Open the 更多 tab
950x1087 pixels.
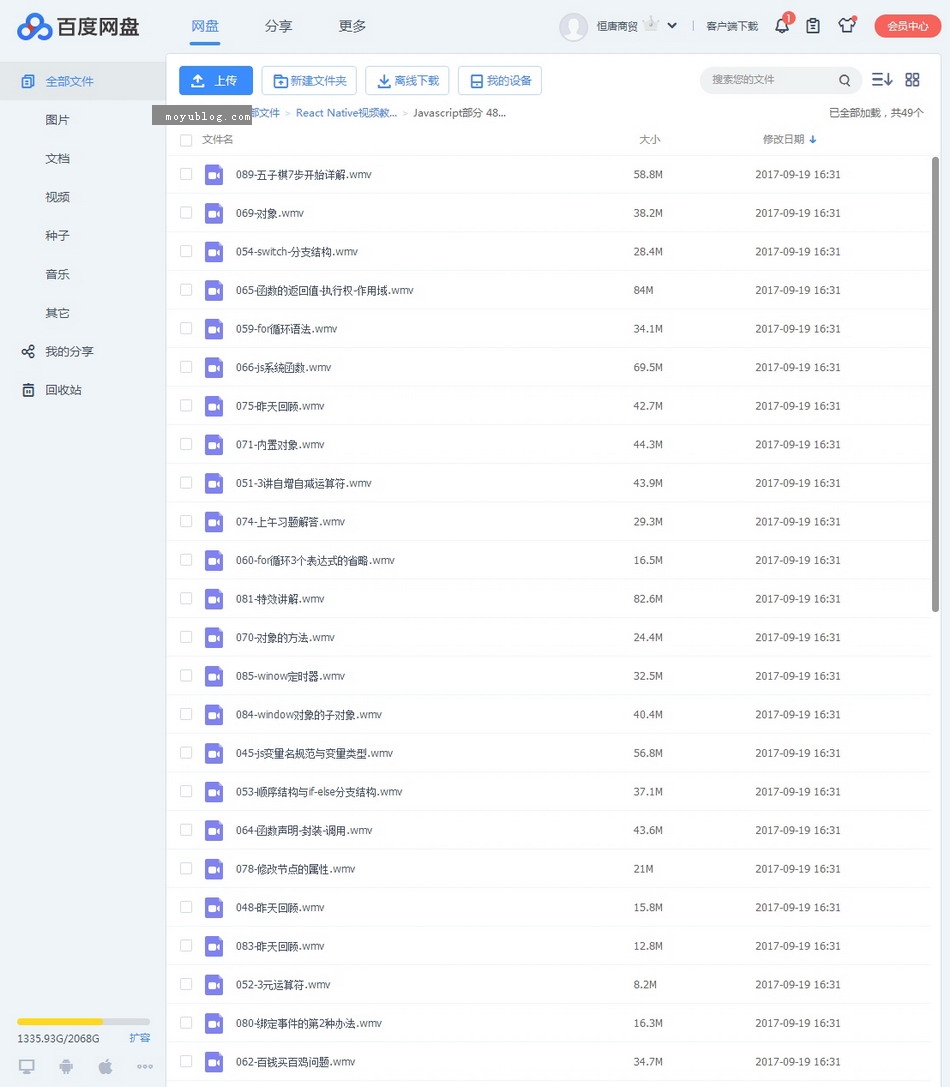click(352, 26)
